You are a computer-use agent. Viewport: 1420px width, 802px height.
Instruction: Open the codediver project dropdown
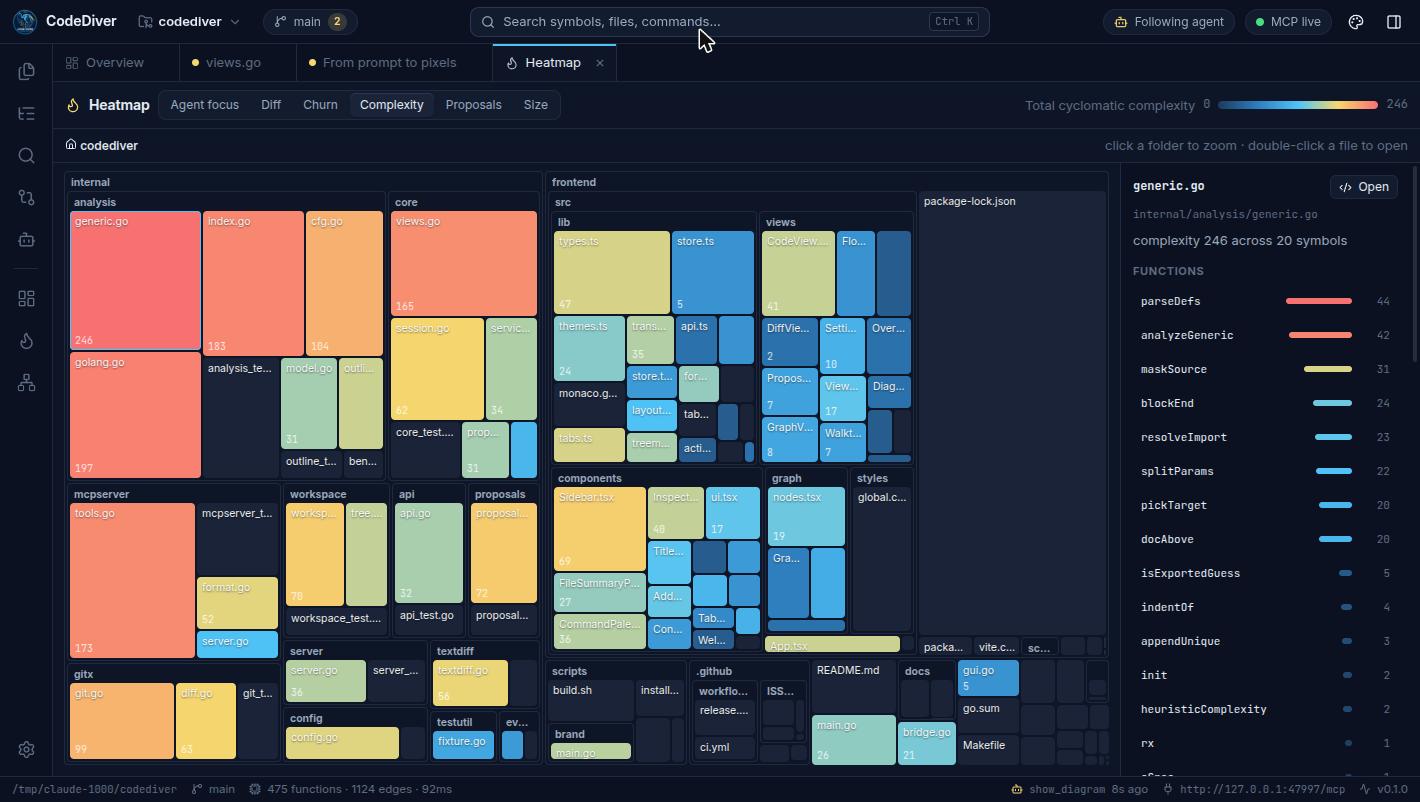point(189,22)
